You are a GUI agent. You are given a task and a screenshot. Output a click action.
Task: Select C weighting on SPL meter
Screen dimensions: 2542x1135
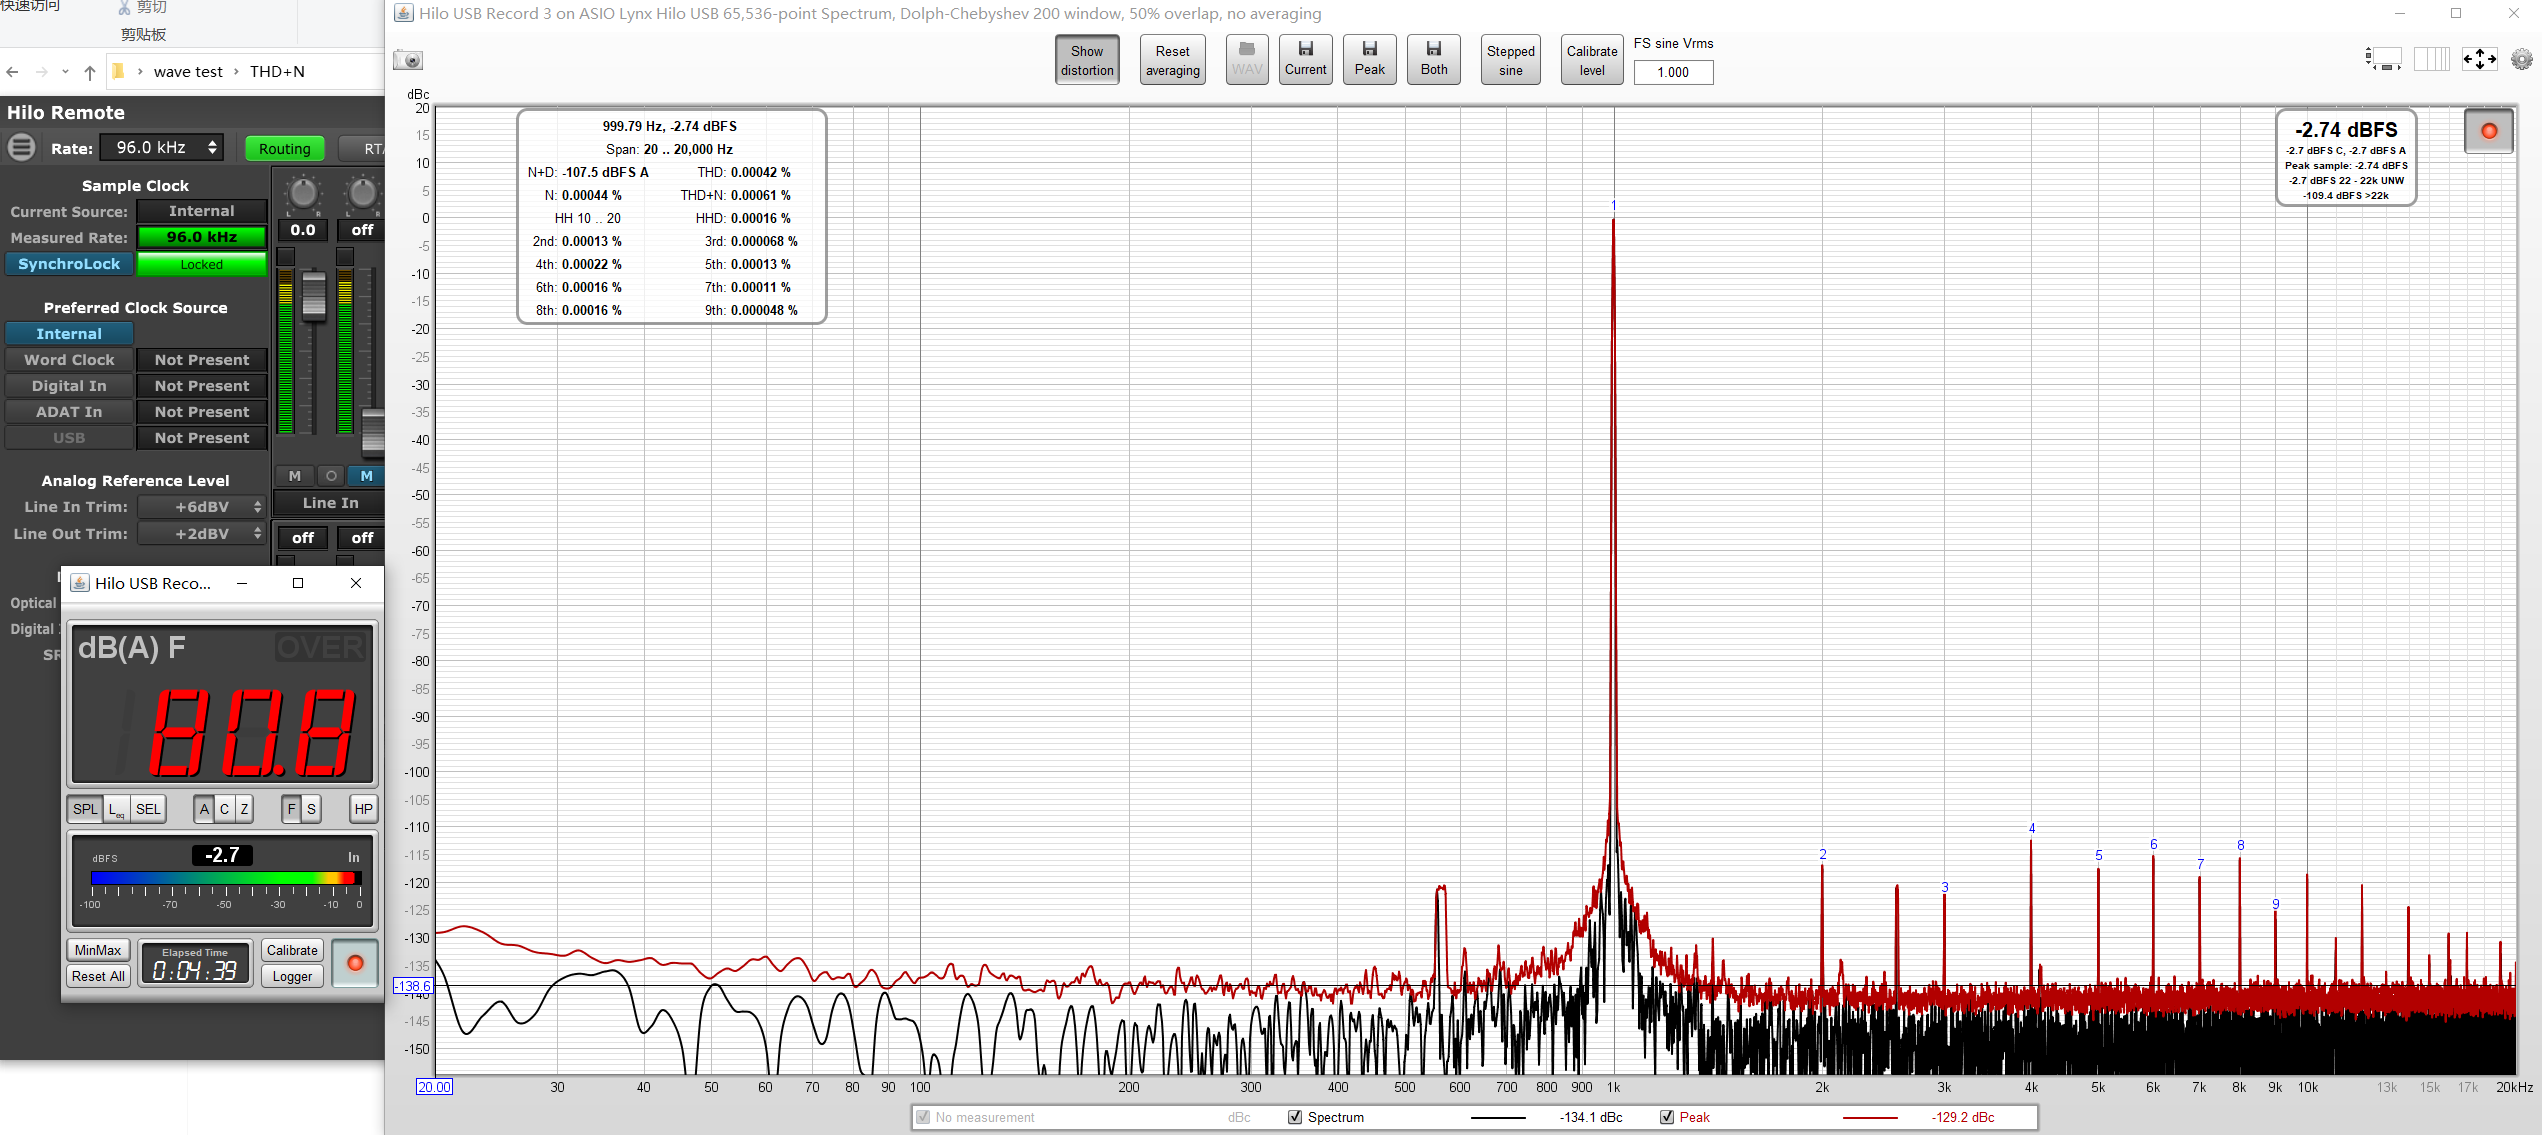(224, 809)
